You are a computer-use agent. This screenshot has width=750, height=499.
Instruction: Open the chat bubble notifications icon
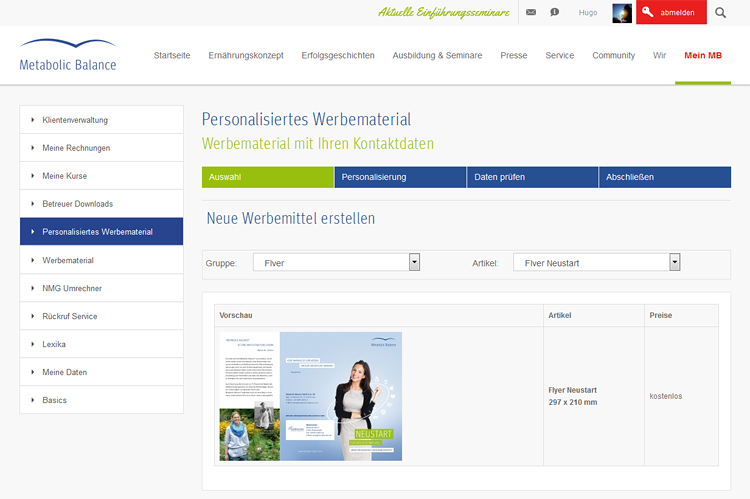point(554,12)
